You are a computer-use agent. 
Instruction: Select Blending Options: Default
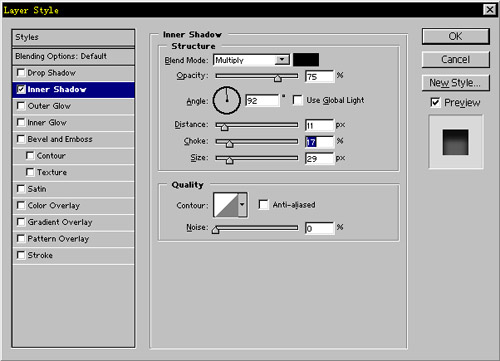click(73, 56)
